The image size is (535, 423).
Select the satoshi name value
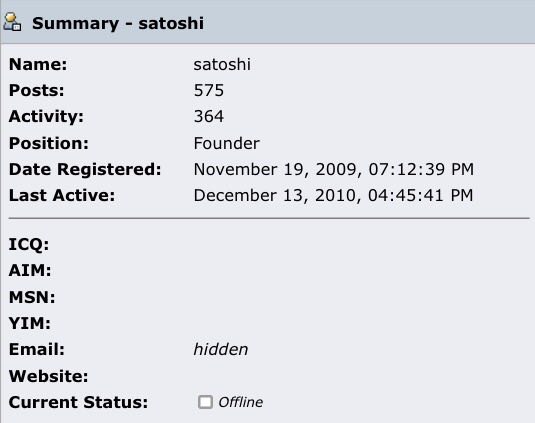pyautogui.click(x=222, y=64)
